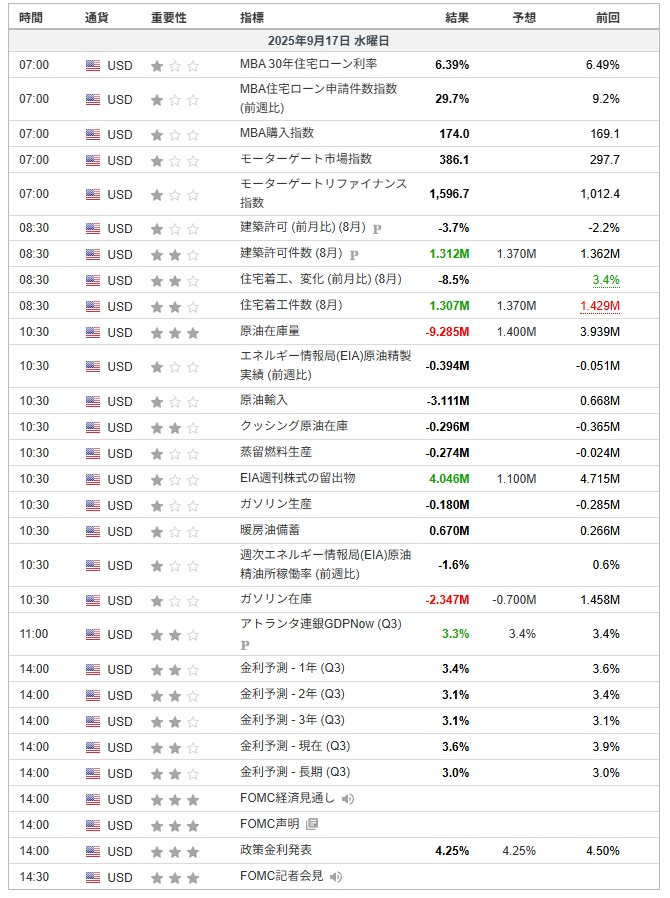Open the エネルギー情報局(EIA)原油精製実績 indicator

coord(325,365)
